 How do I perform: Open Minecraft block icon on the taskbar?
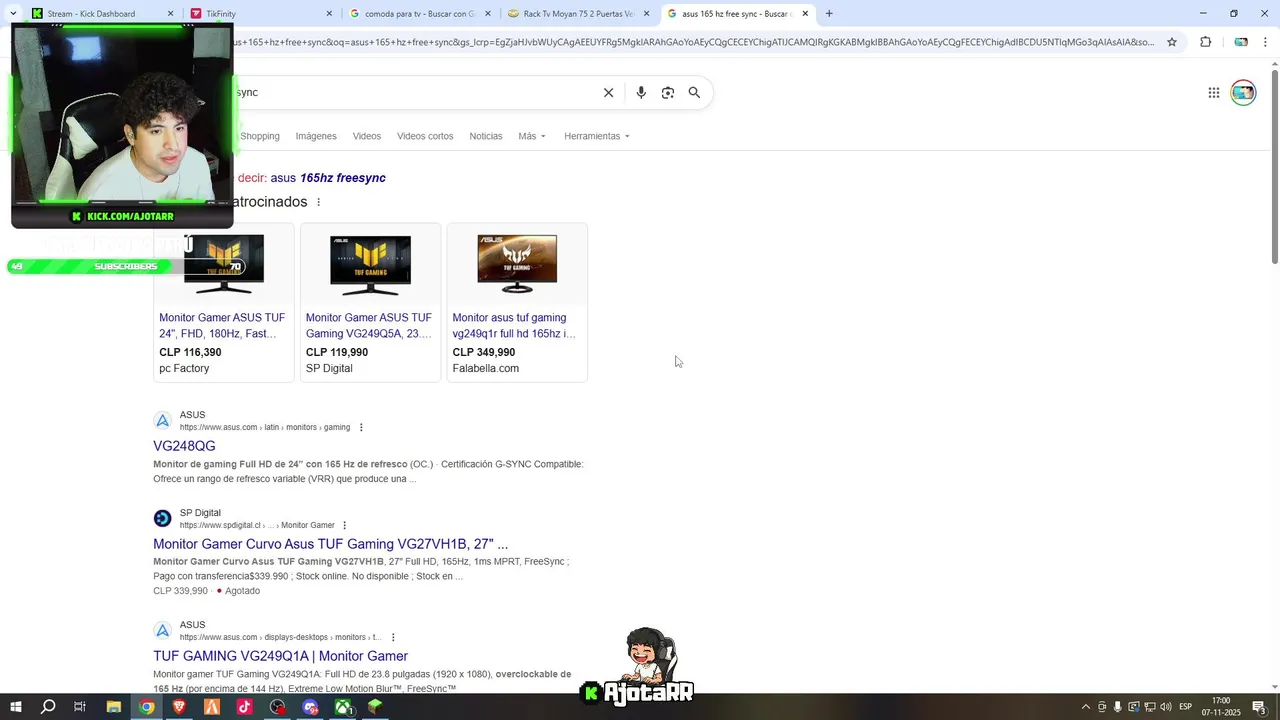click(375, 707)
